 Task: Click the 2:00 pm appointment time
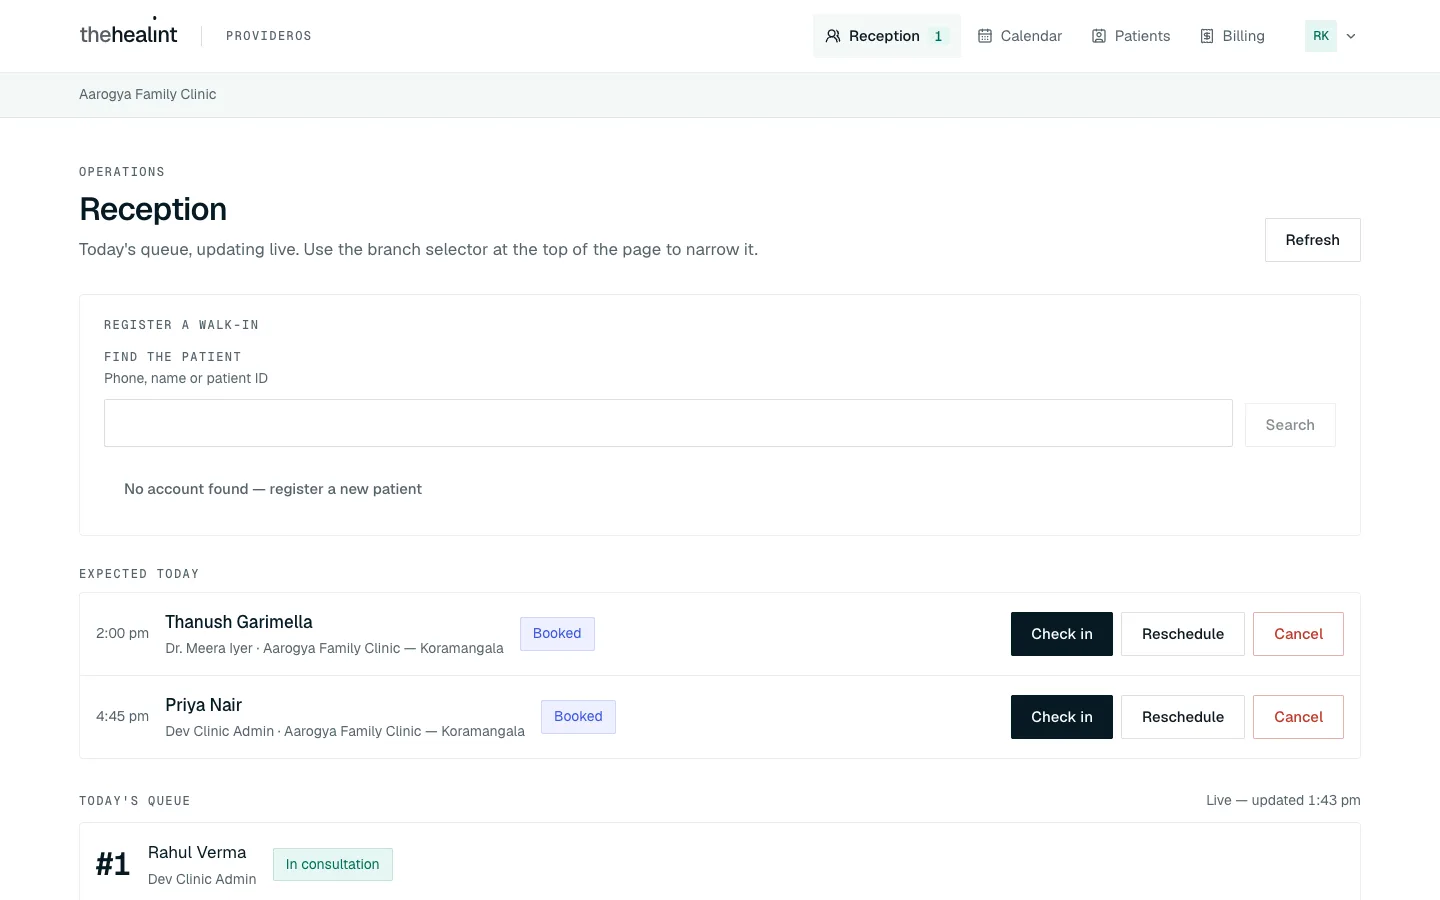(x=122, y=633)
